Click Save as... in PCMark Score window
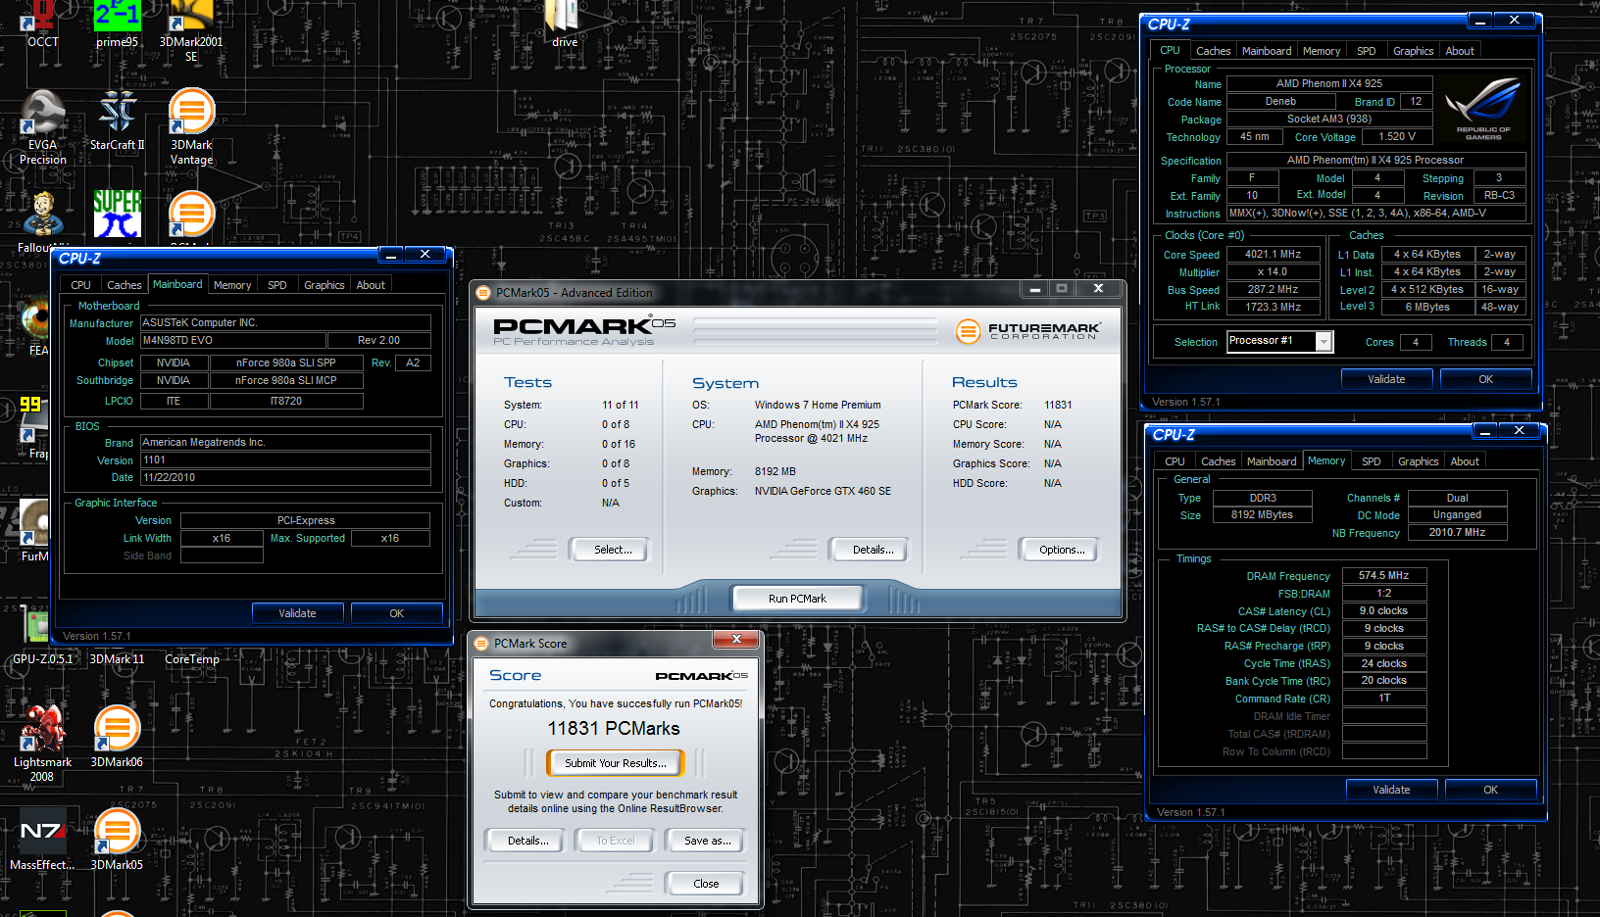This screenshot has height=917, width=1600. (x=707, y=841)
